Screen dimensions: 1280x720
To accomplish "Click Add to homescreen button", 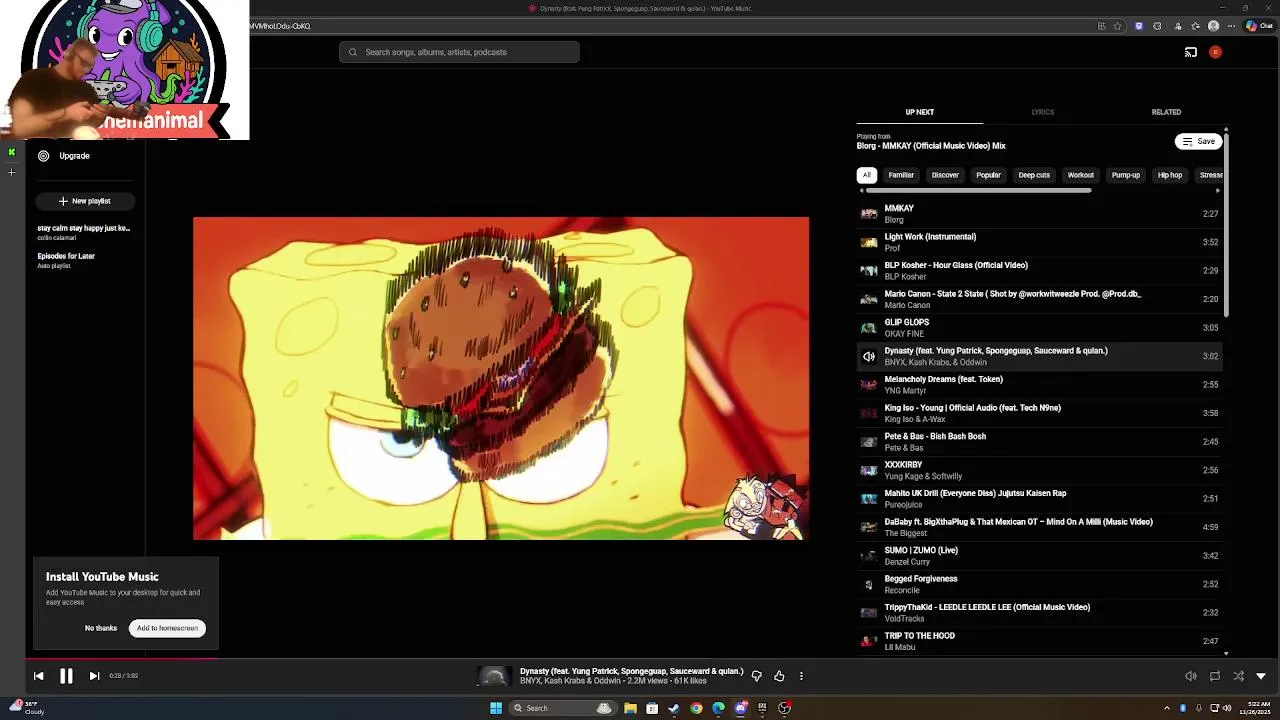I will coord(167,628).
